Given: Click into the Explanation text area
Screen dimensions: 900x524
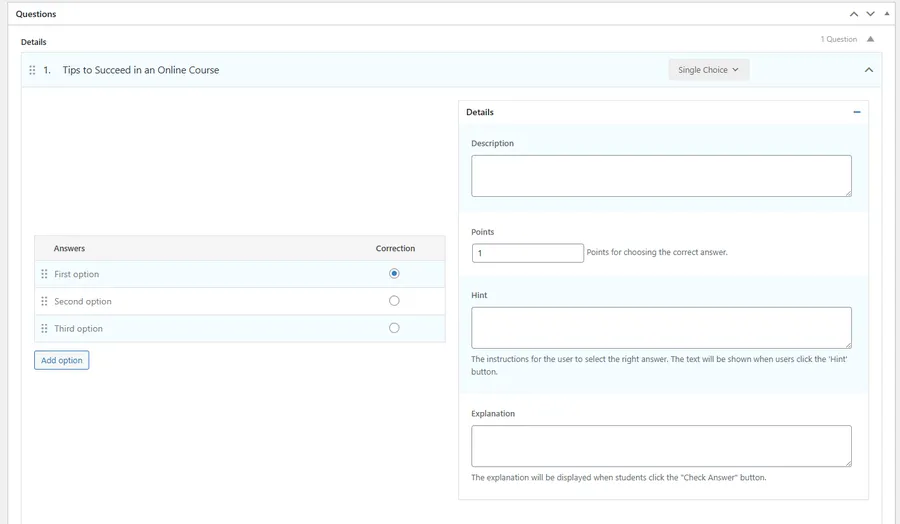Looking at the screenshot, I should [x=661, y=446].
